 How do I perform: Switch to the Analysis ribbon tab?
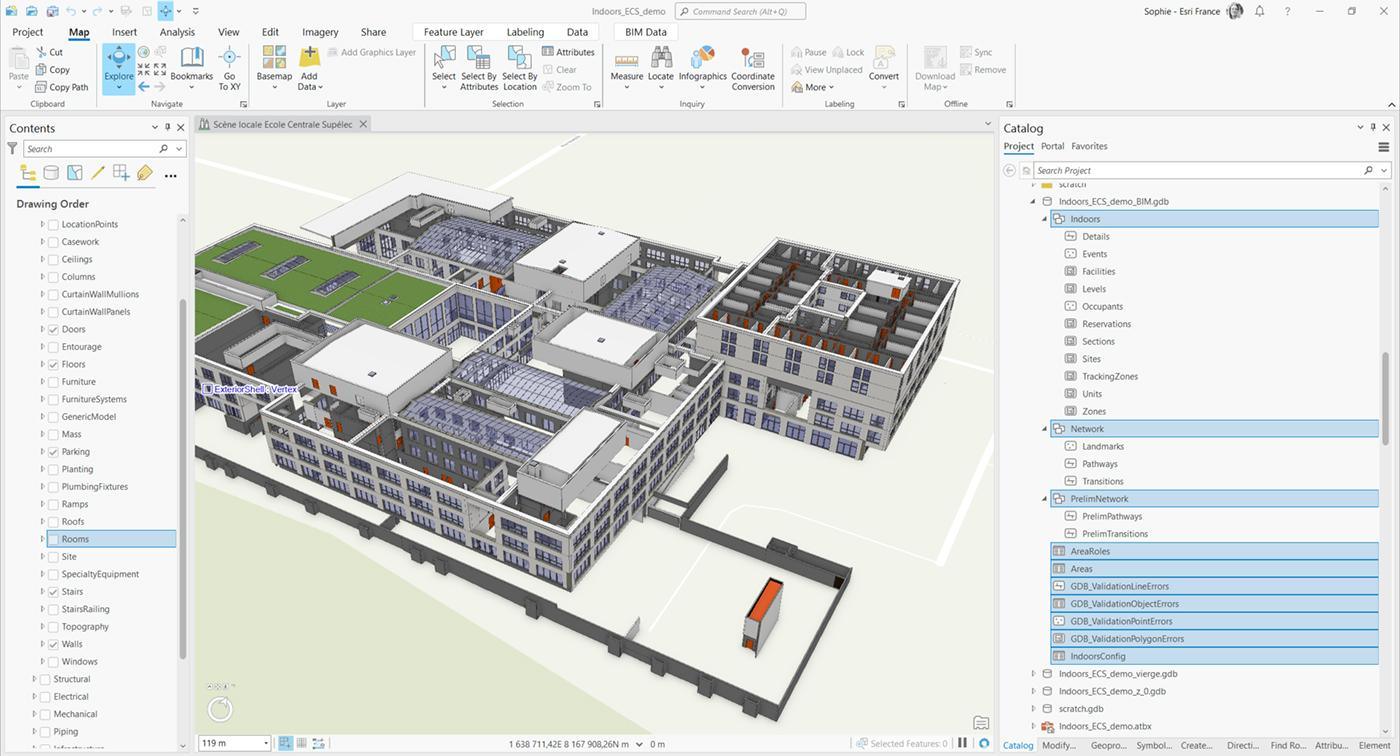[177, 32]
